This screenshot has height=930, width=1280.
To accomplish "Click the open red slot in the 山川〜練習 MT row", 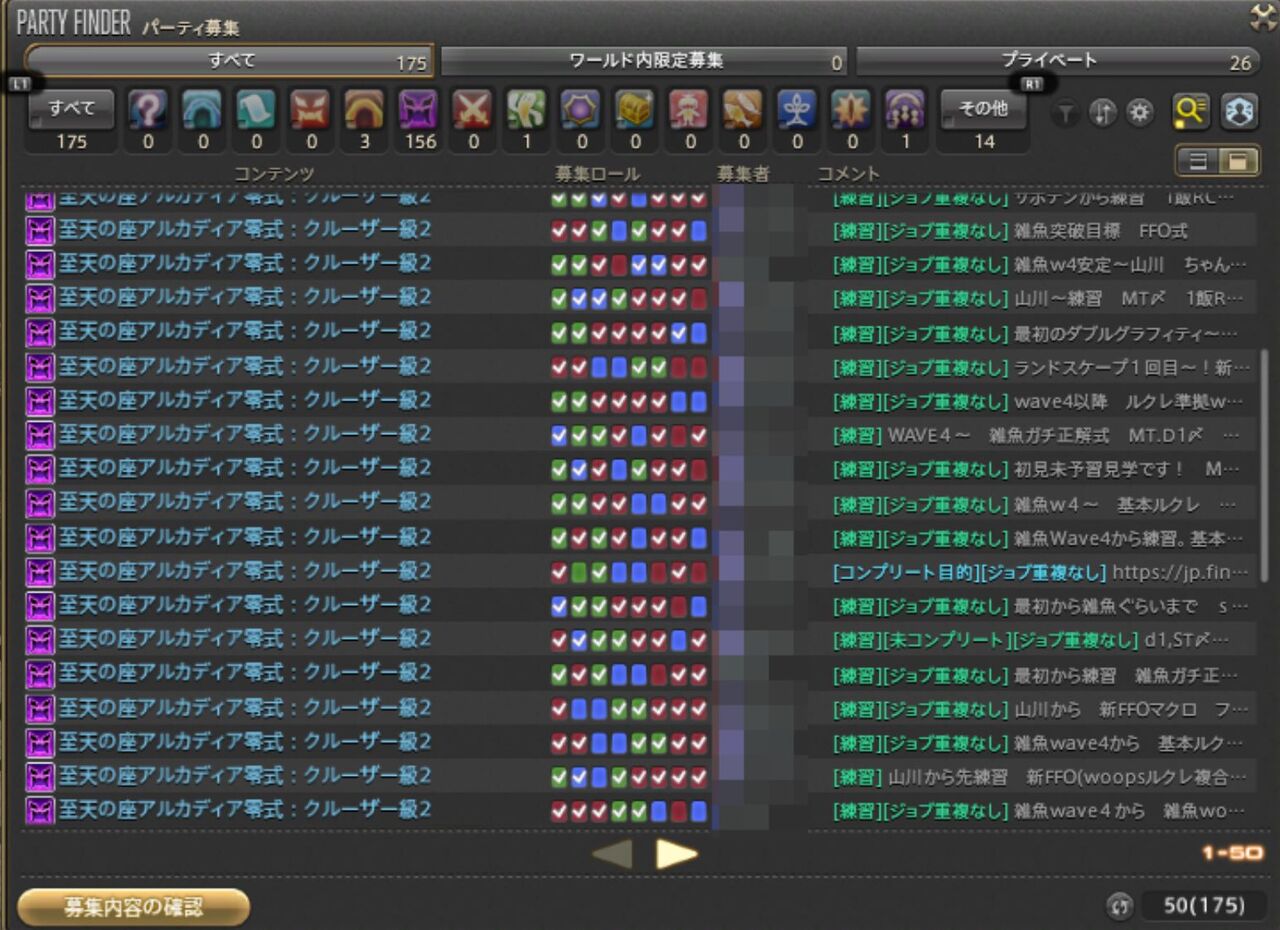I will (x=699, y=299).
